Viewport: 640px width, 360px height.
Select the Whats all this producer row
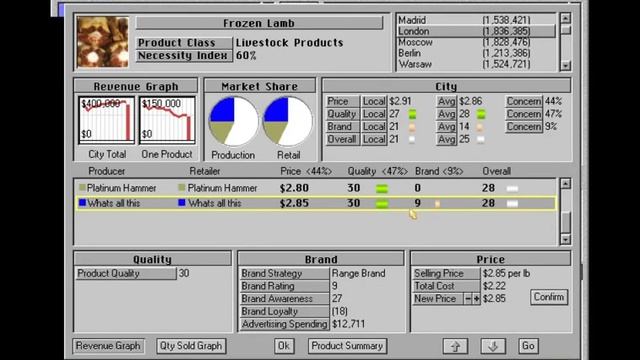316,203
